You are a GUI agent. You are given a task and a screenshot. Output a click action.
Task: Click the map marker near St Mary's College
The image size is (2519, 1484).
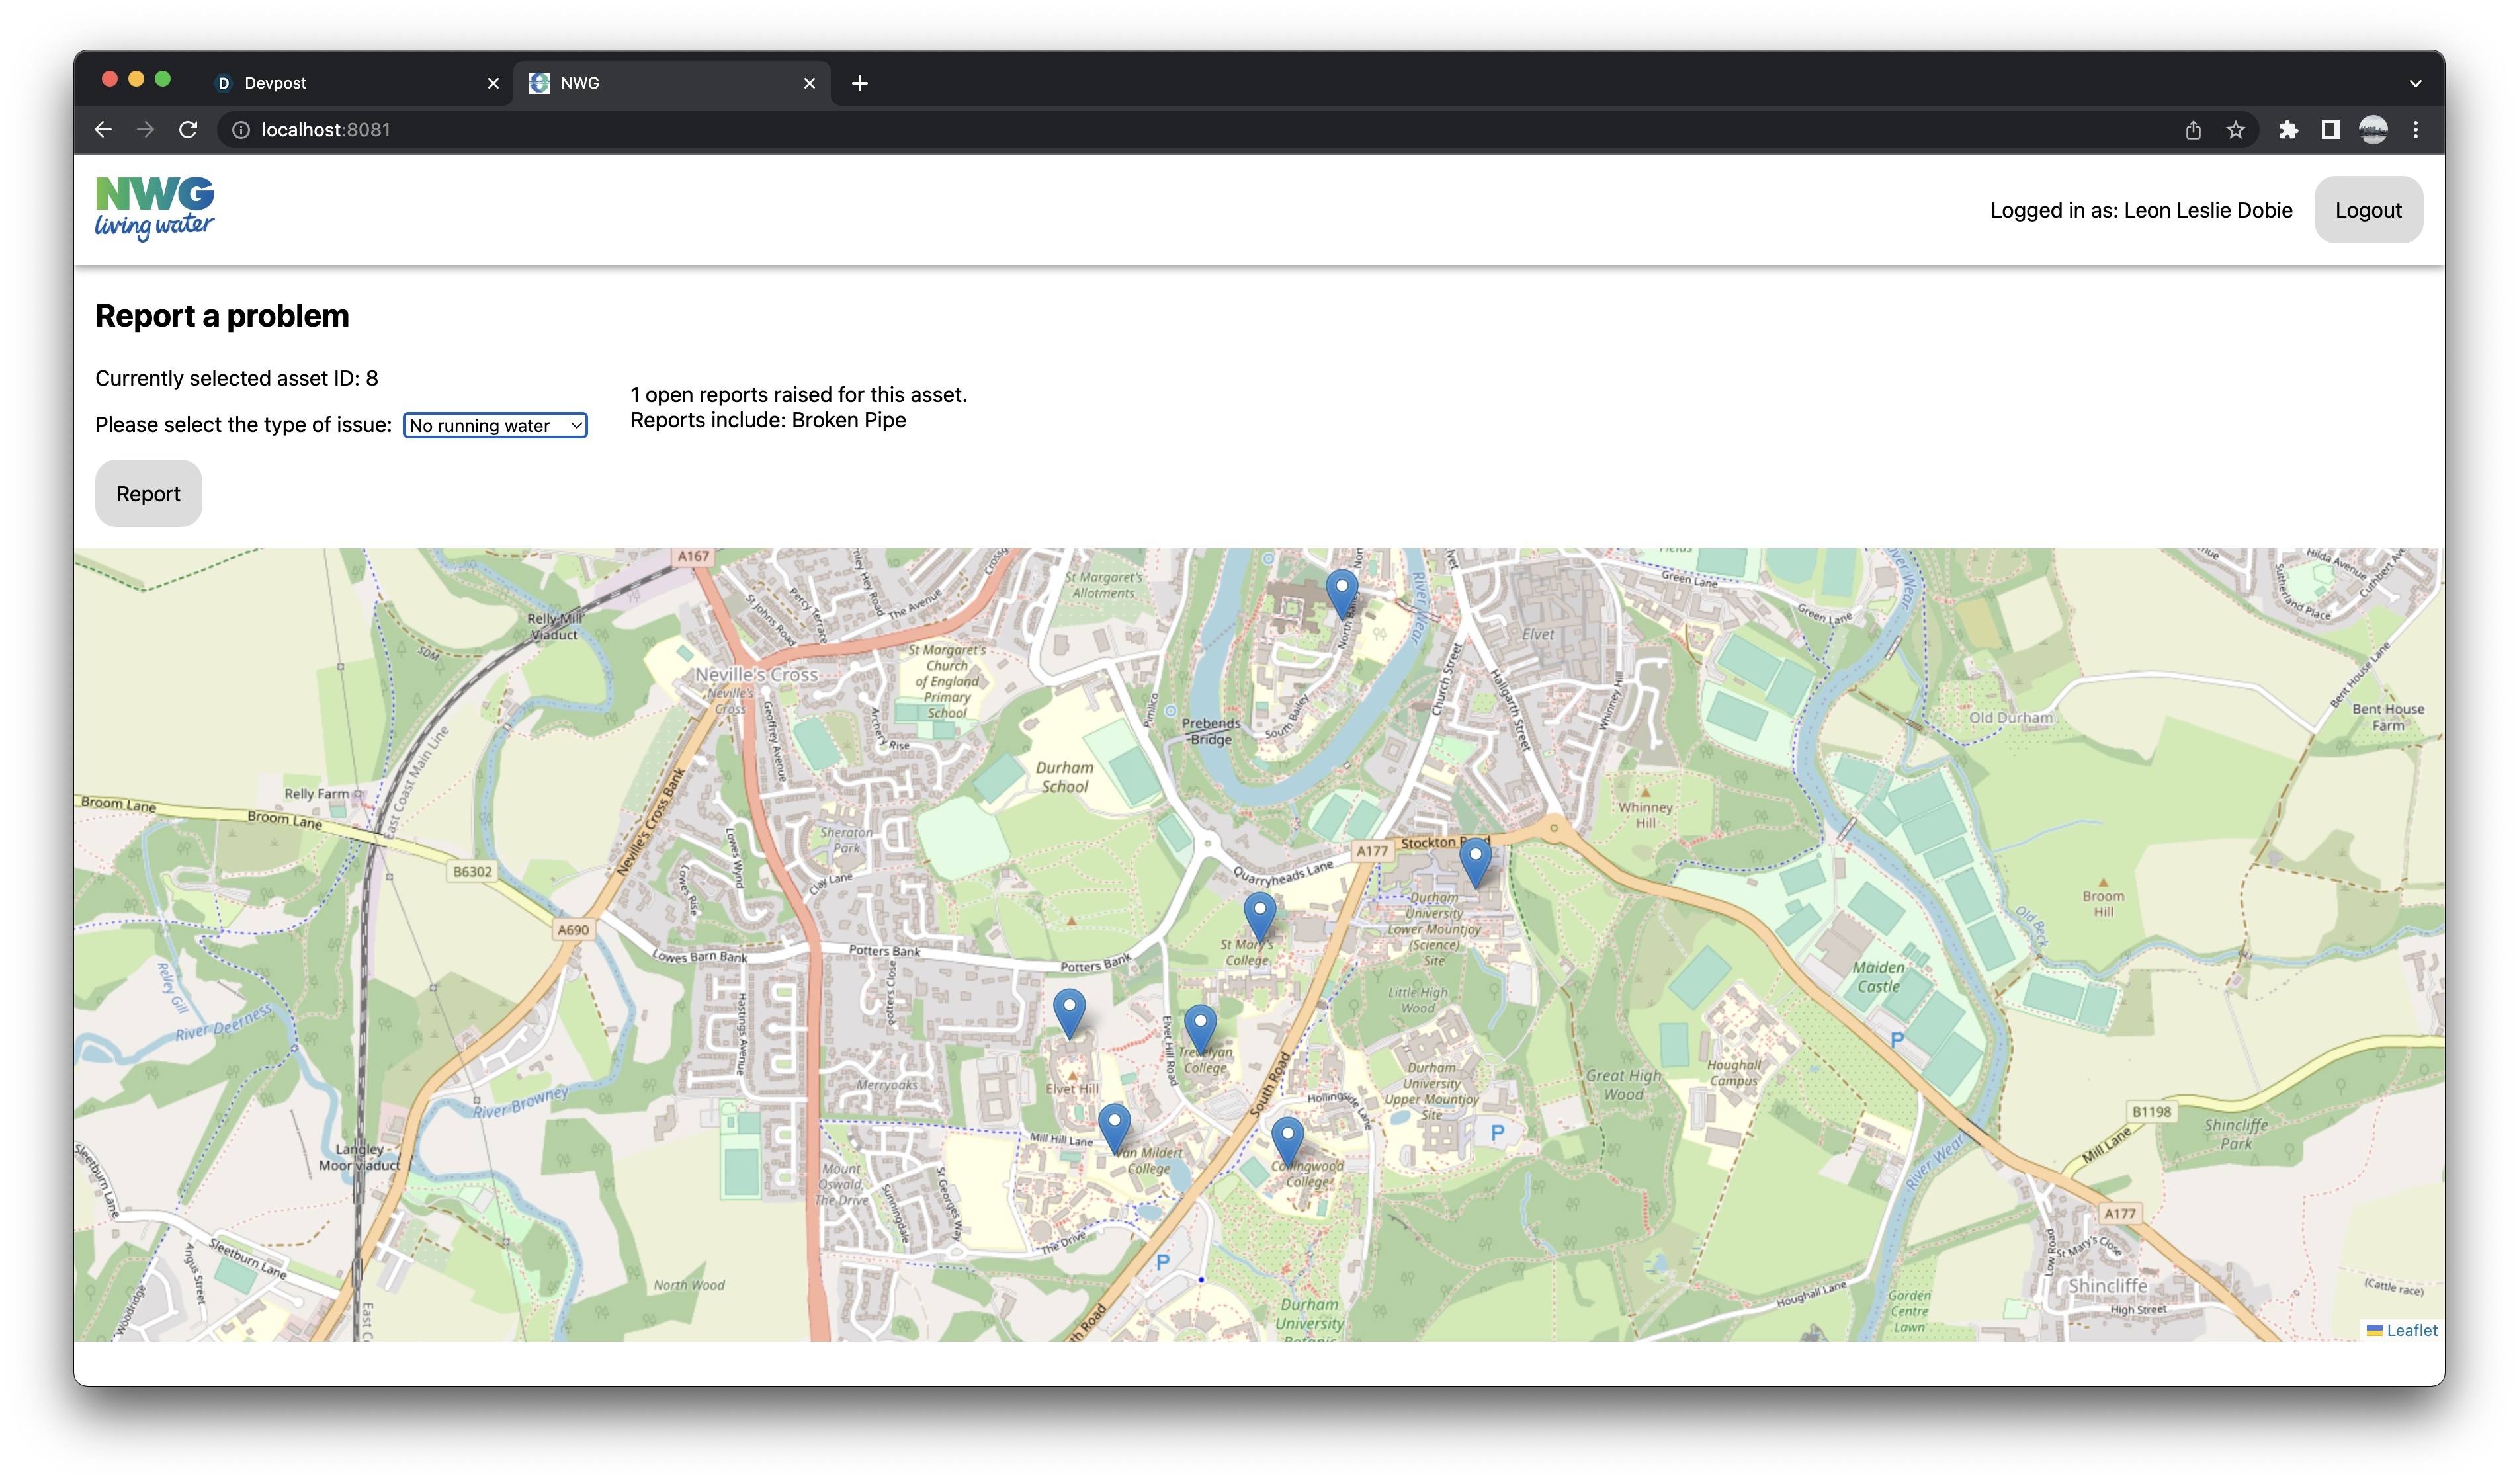(x=1259, y=913)
